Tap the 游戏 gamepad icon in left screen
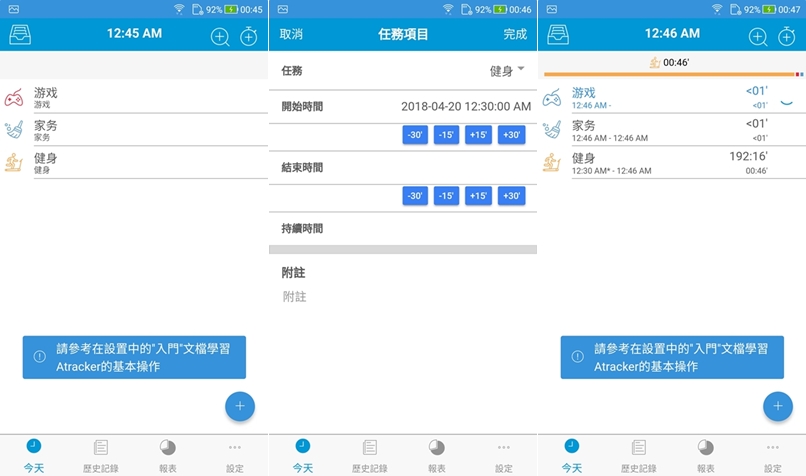The image size is (806, 476). tap(14, 97)
